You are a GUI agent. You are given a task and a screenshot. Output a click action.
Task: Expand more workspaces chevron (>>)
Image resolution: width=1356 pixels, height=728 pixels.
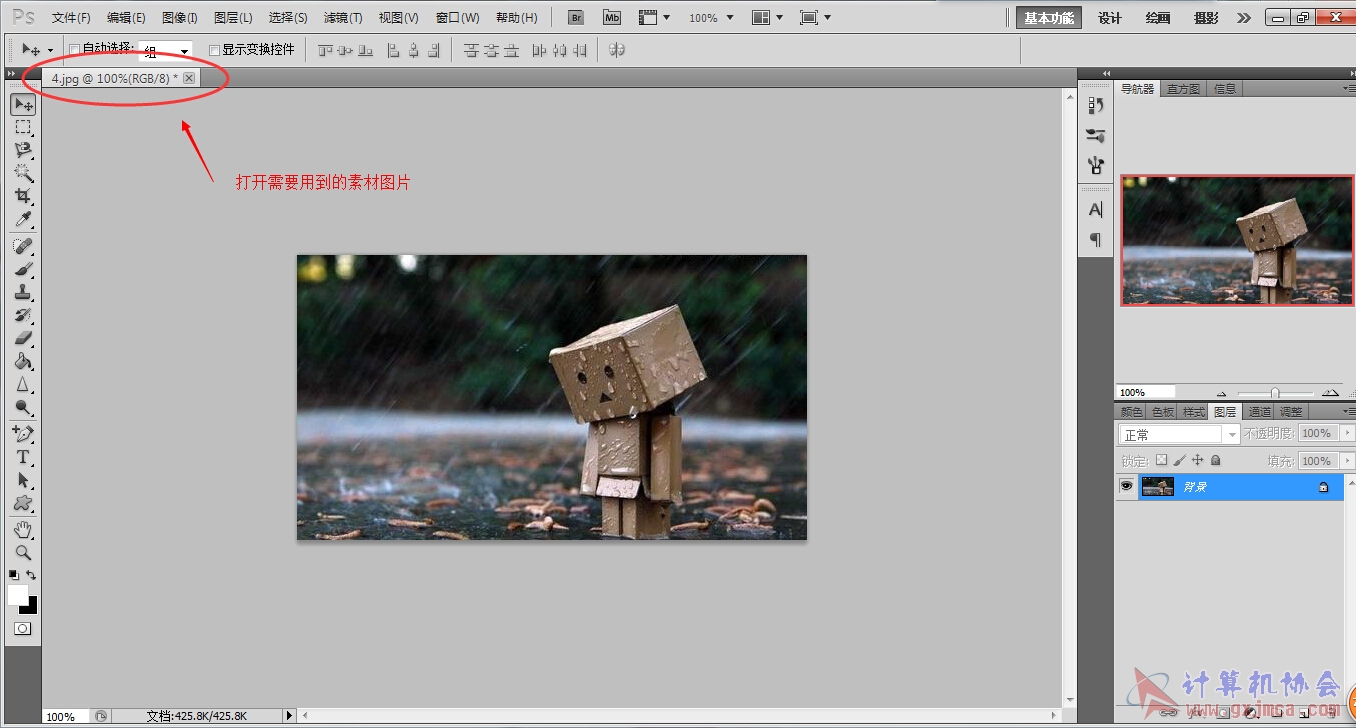1243,18
